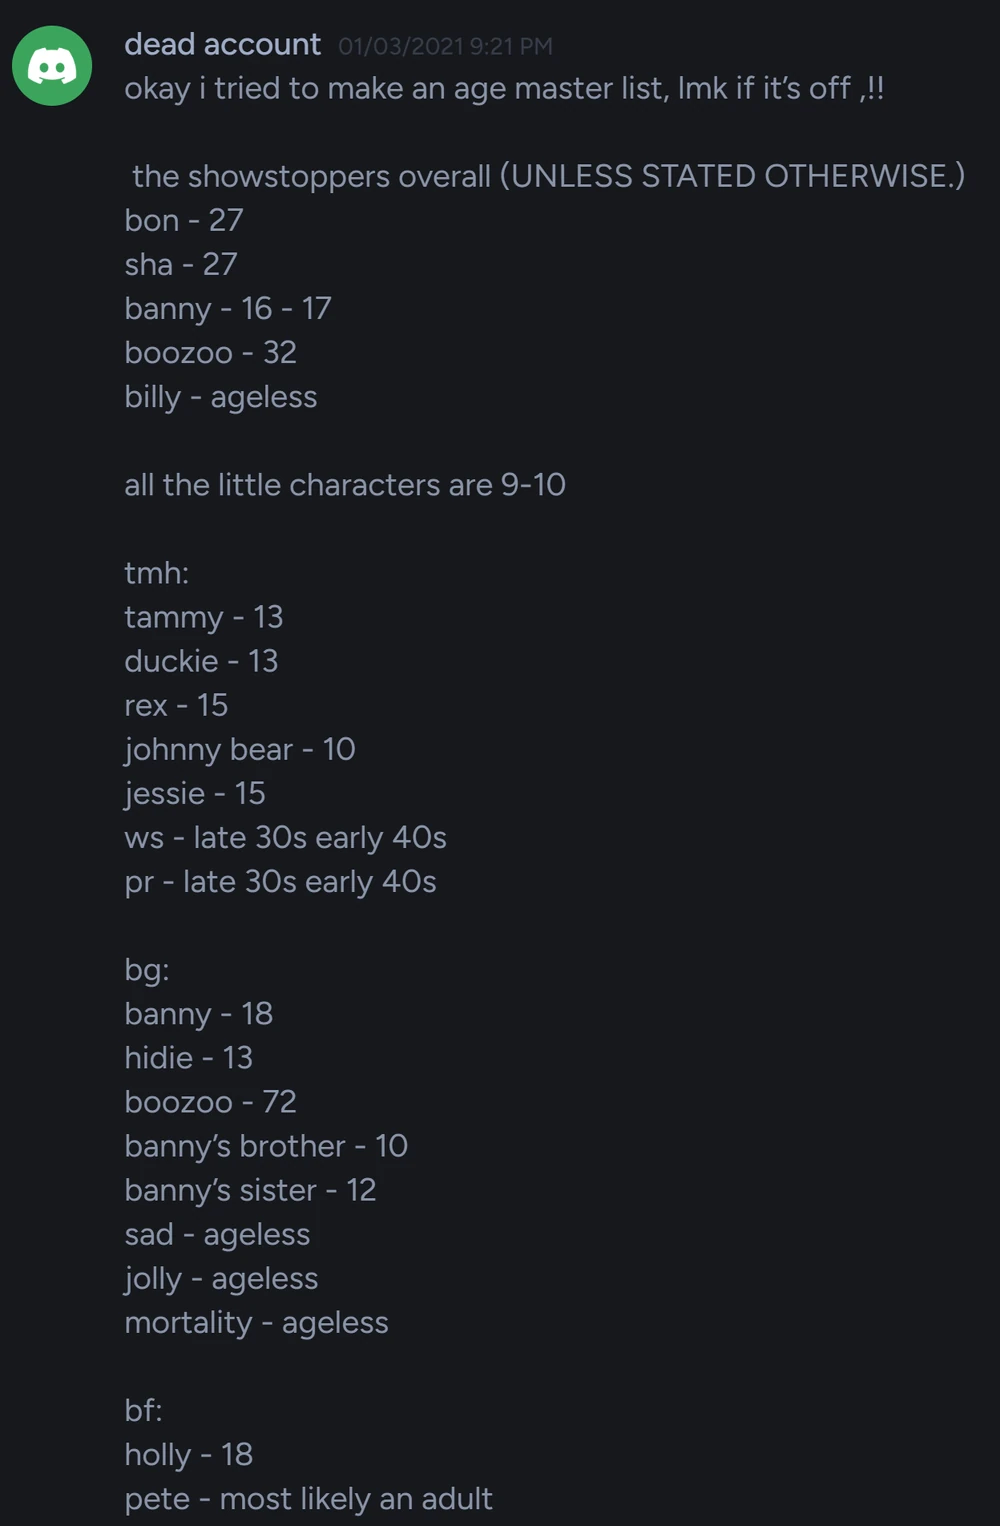Open the "dead account" username profile

point(222,45)
